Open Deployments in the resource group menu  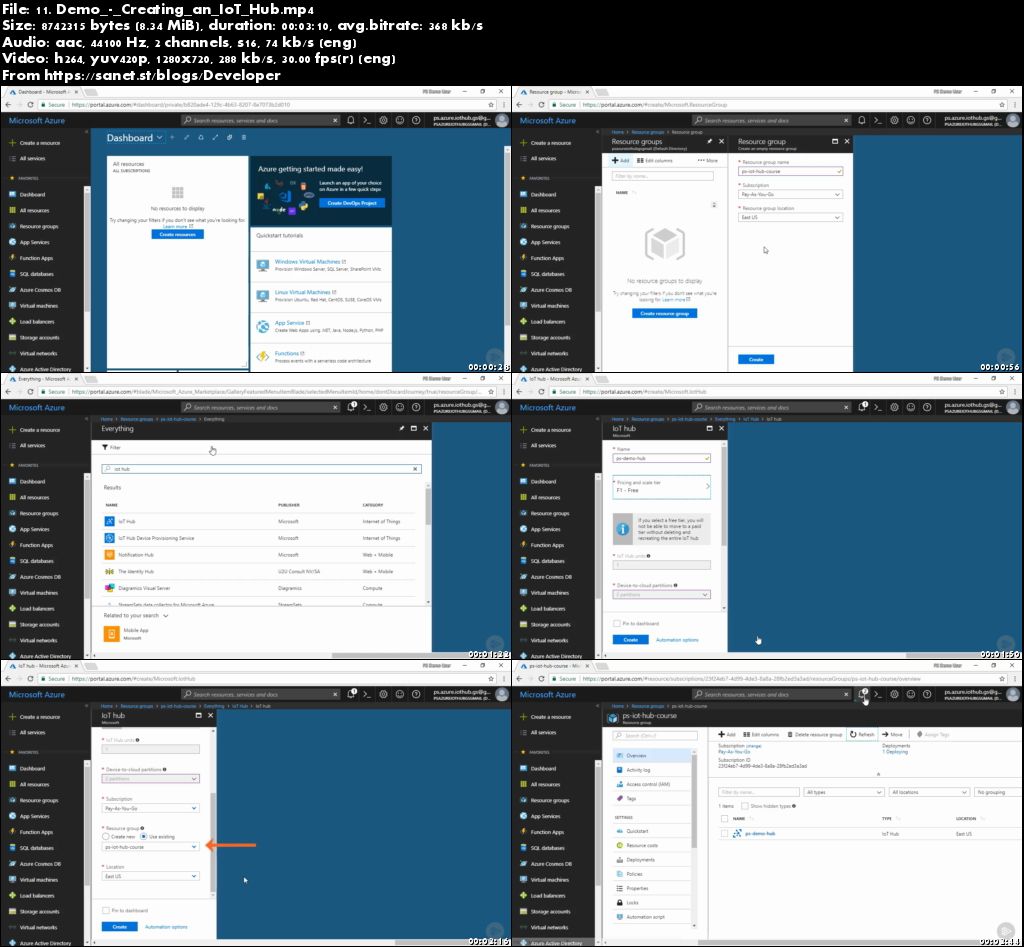(x=653, y=860)
